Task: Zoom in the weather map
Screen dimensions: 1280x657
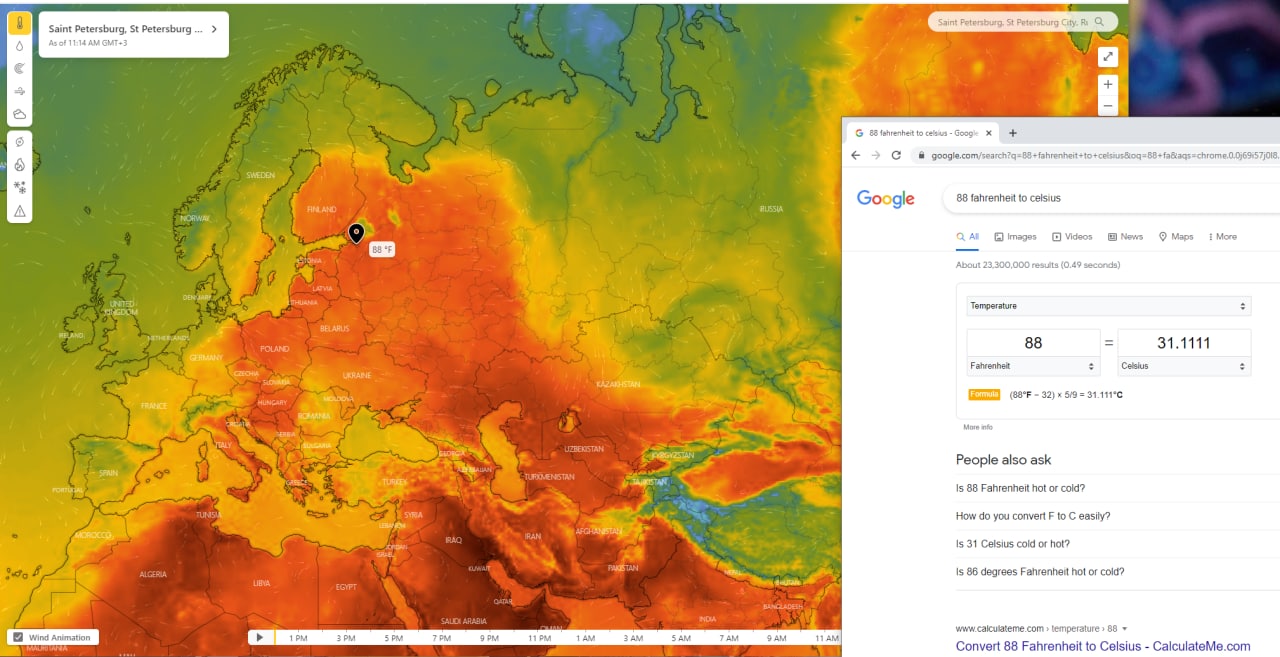Action: click(1107, 85)
